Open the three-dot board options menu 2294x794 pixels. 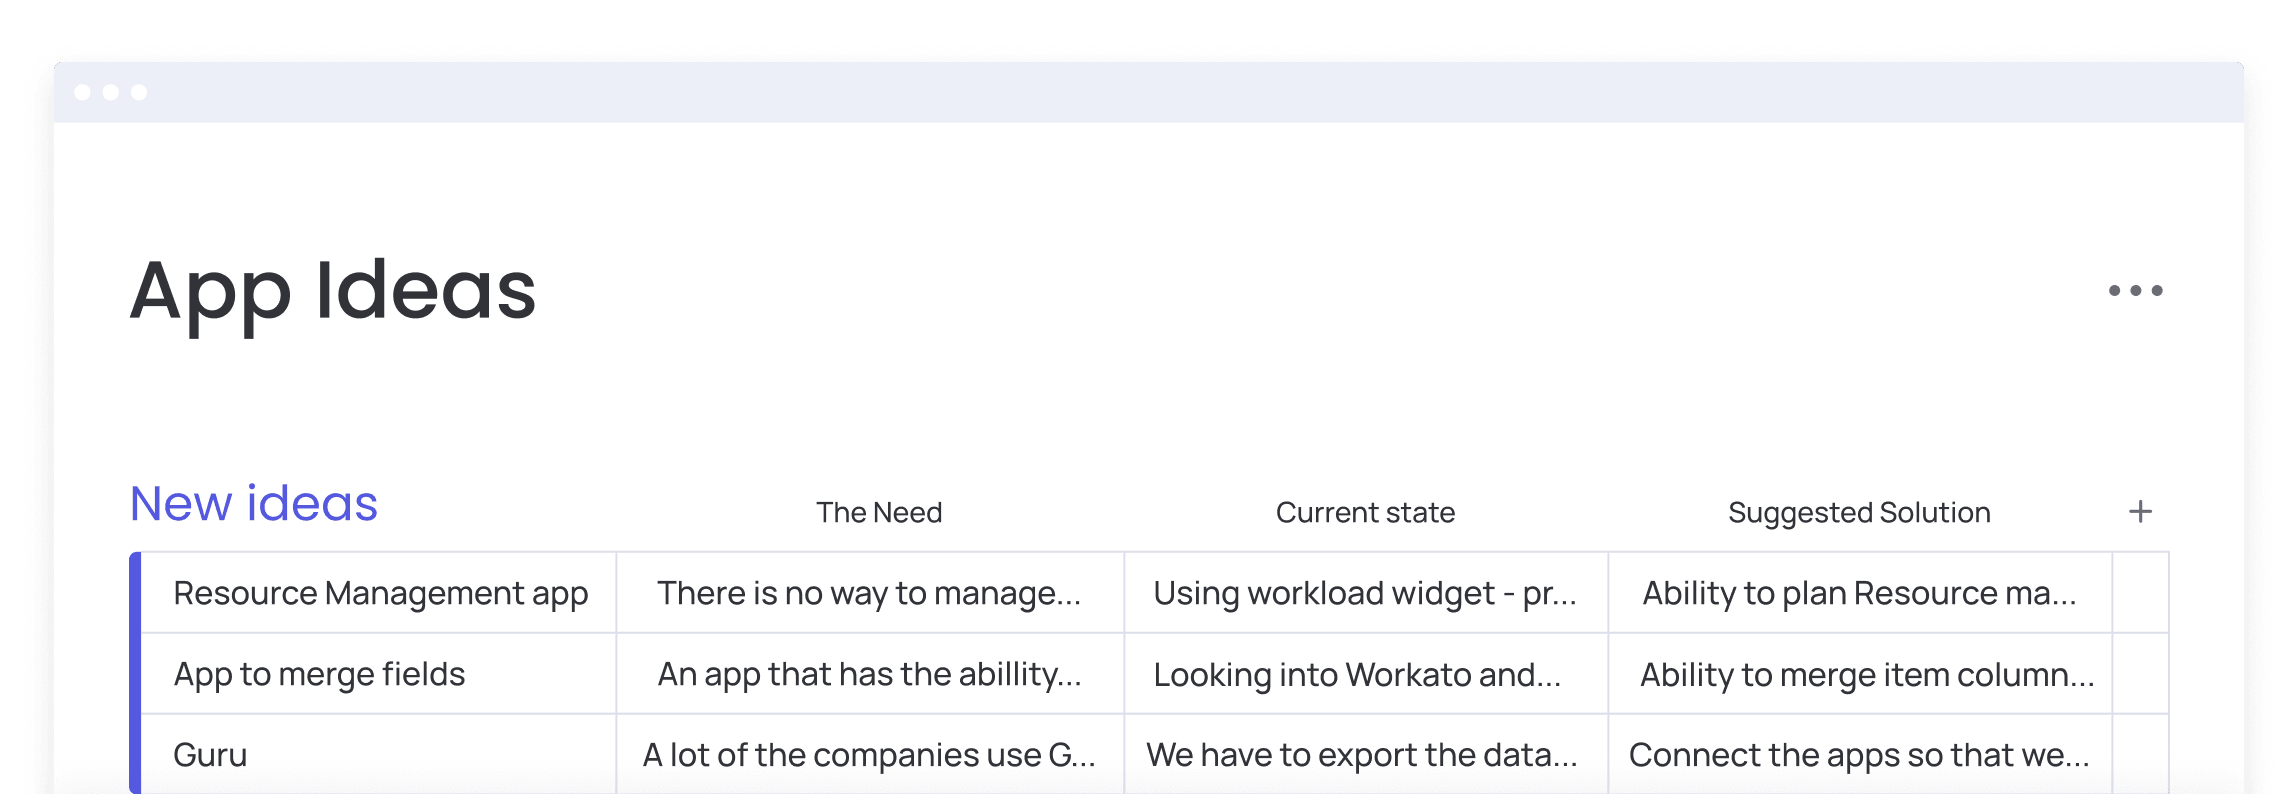coord(2135,290)
